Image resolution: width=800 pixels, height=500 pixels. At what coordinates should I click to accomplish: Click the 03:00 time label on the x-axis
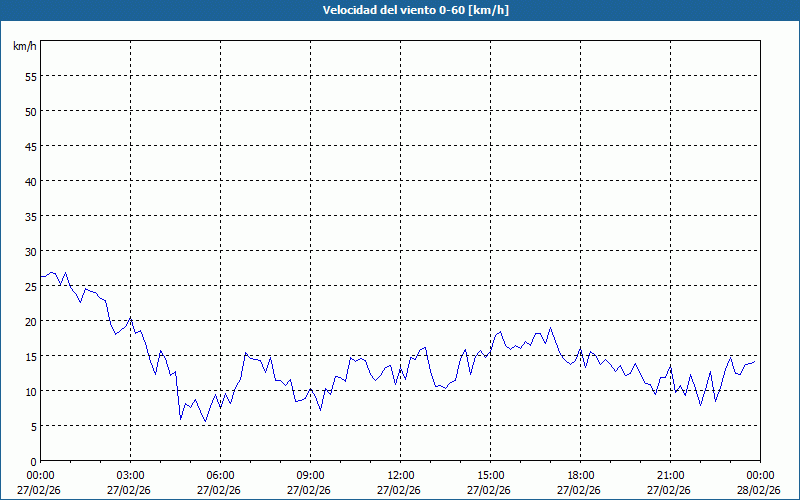[130, 475]
